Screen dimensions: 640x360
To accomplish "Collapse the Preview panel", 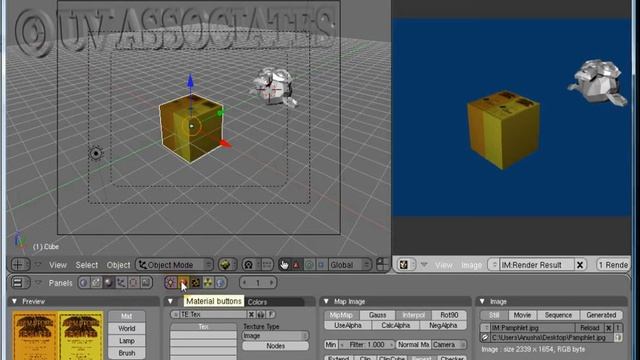I will point(15,301).
